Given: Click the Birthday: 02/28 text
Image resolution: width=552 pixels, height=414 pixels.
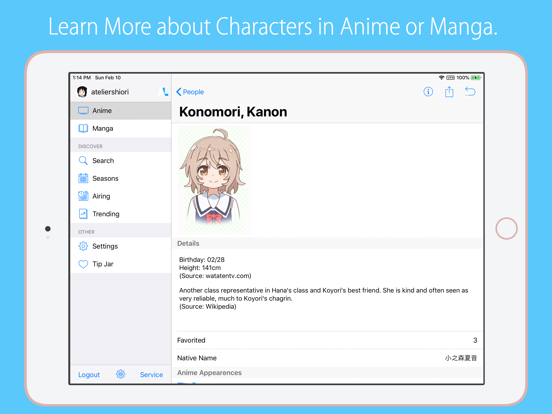Looking at the screenshot, I should coord(202,260).
